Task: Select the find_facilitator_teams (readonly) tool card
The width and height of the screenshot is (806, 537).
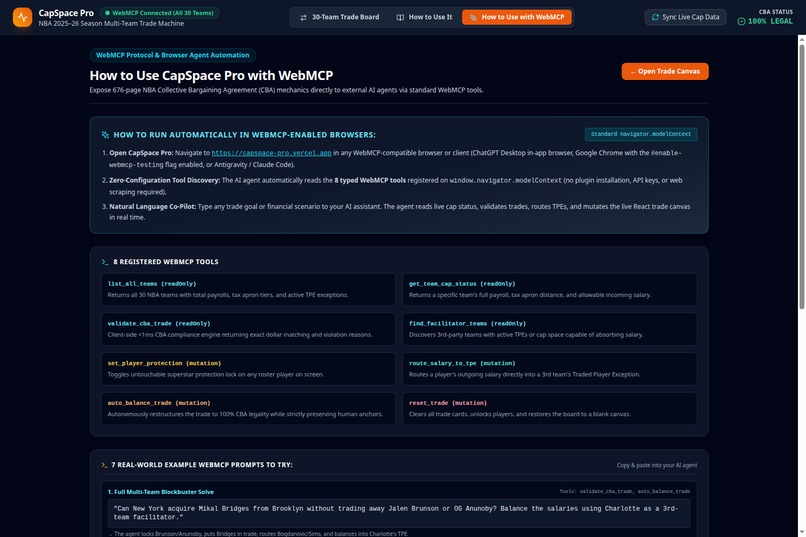Action: click(x=549, y=329)
